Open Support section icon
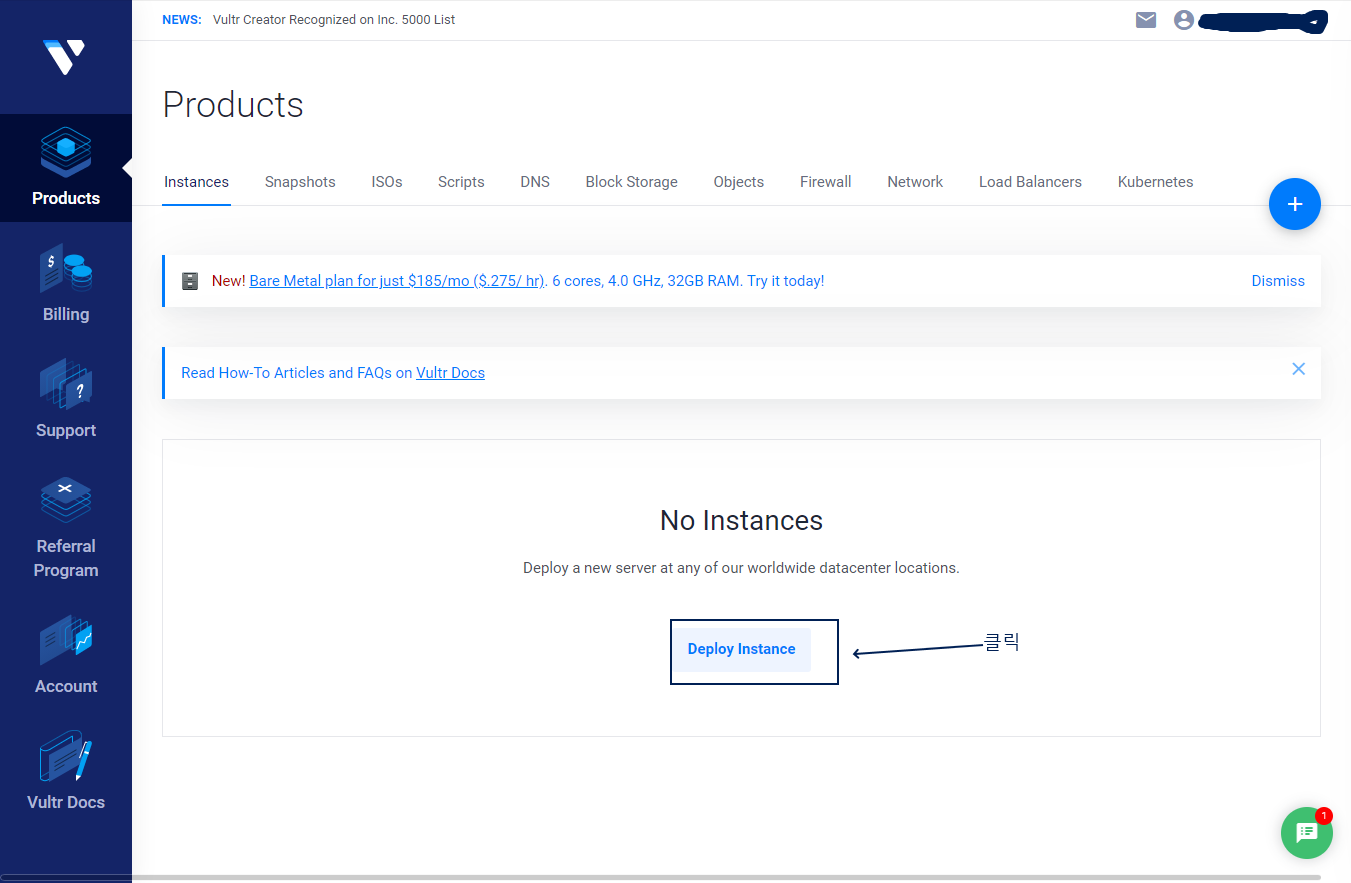Image resolution: width=1351 pixels, height=883 pixels. [66, 385]
